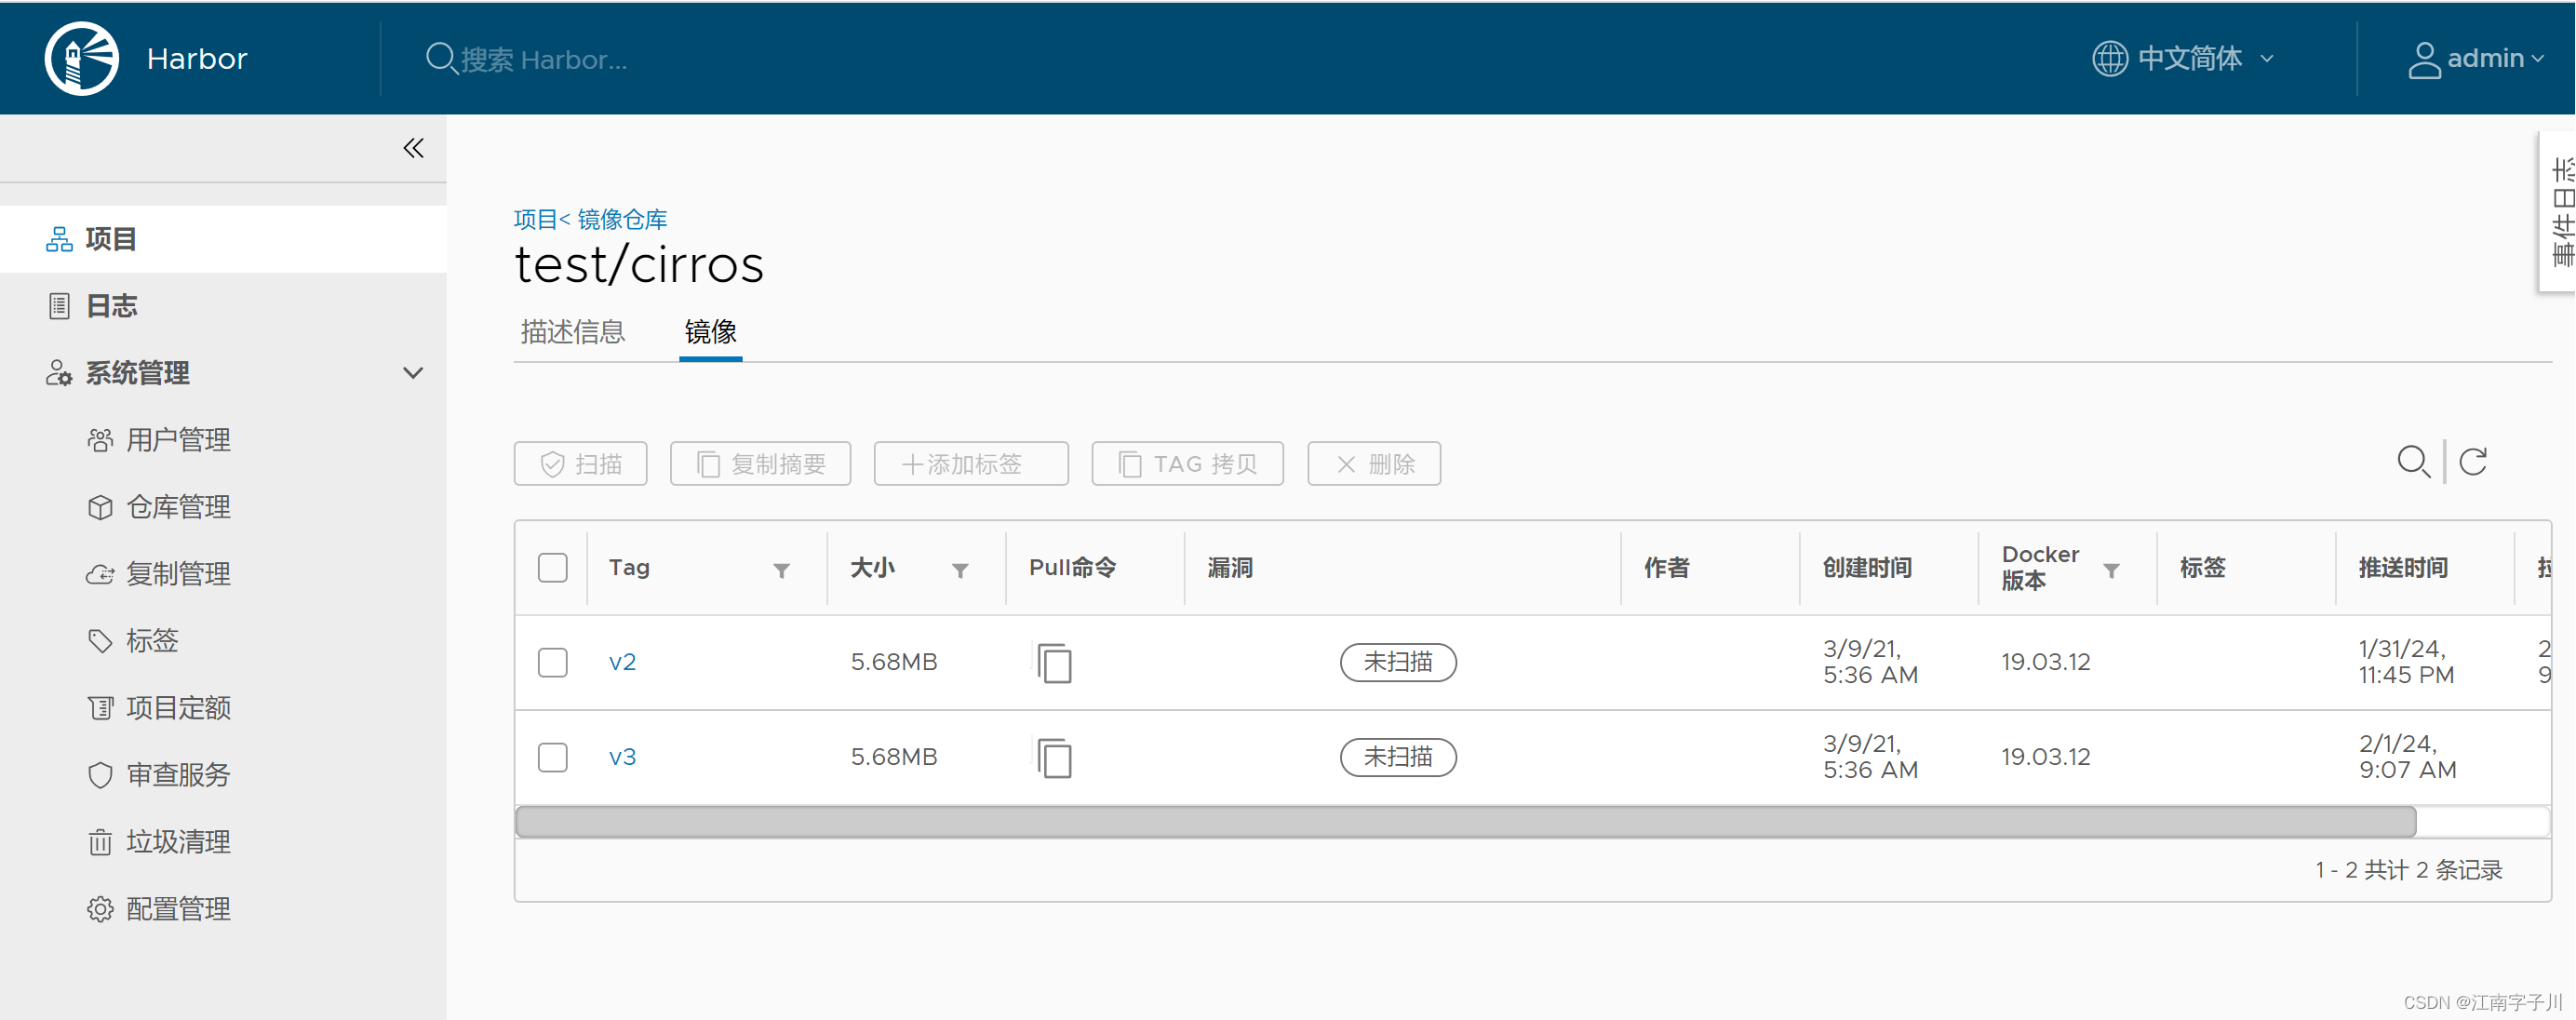Filter by Tag column funnel icon

(x=782, y=570)
